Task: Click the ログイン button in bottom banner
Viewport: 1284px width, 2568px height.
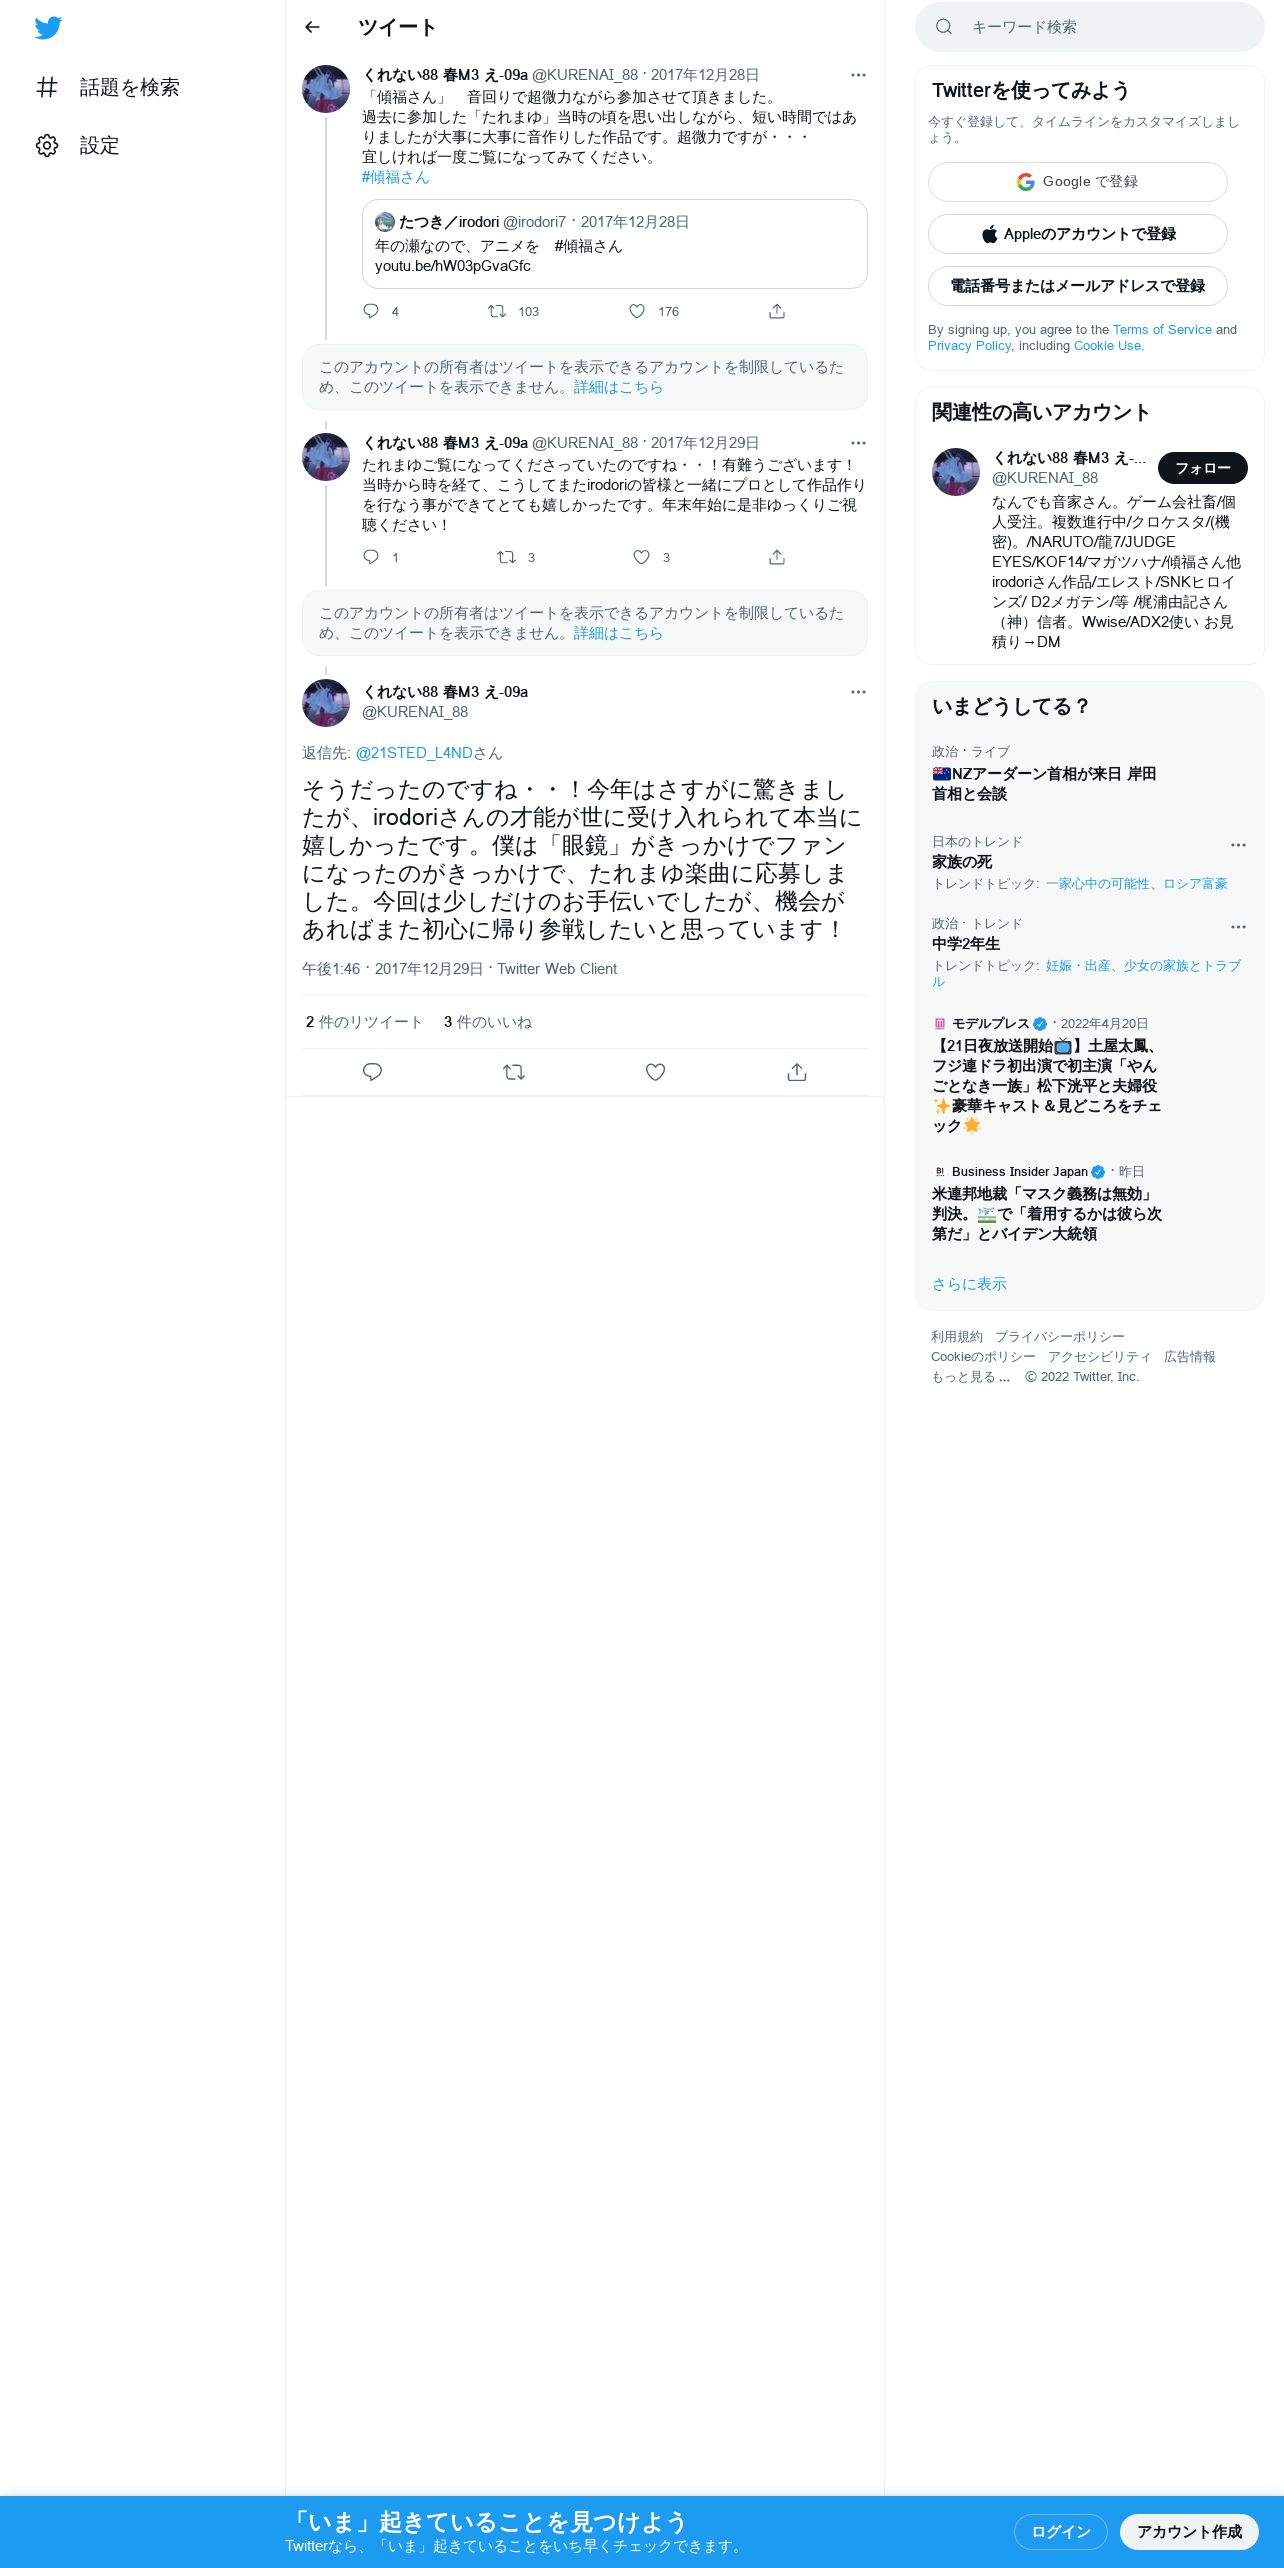Action: pos(1060,2531)
